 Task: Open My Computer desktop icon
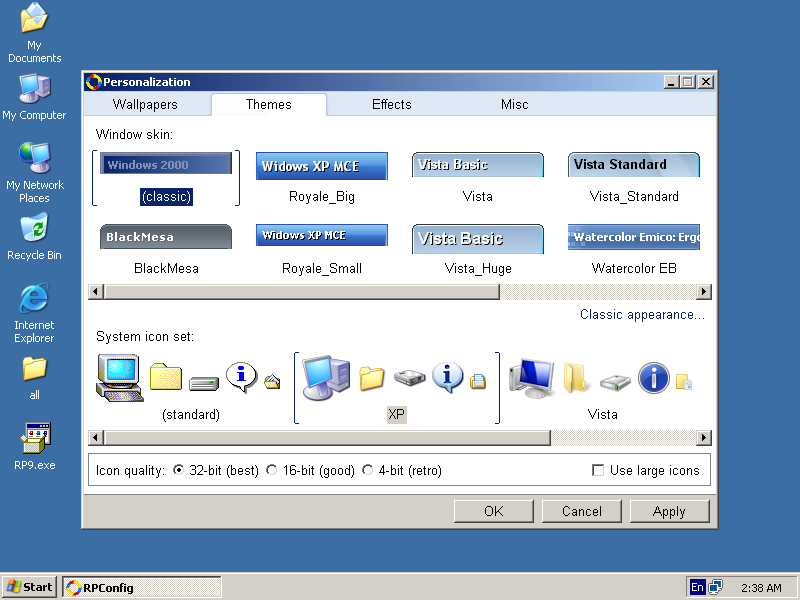[34, 97]
